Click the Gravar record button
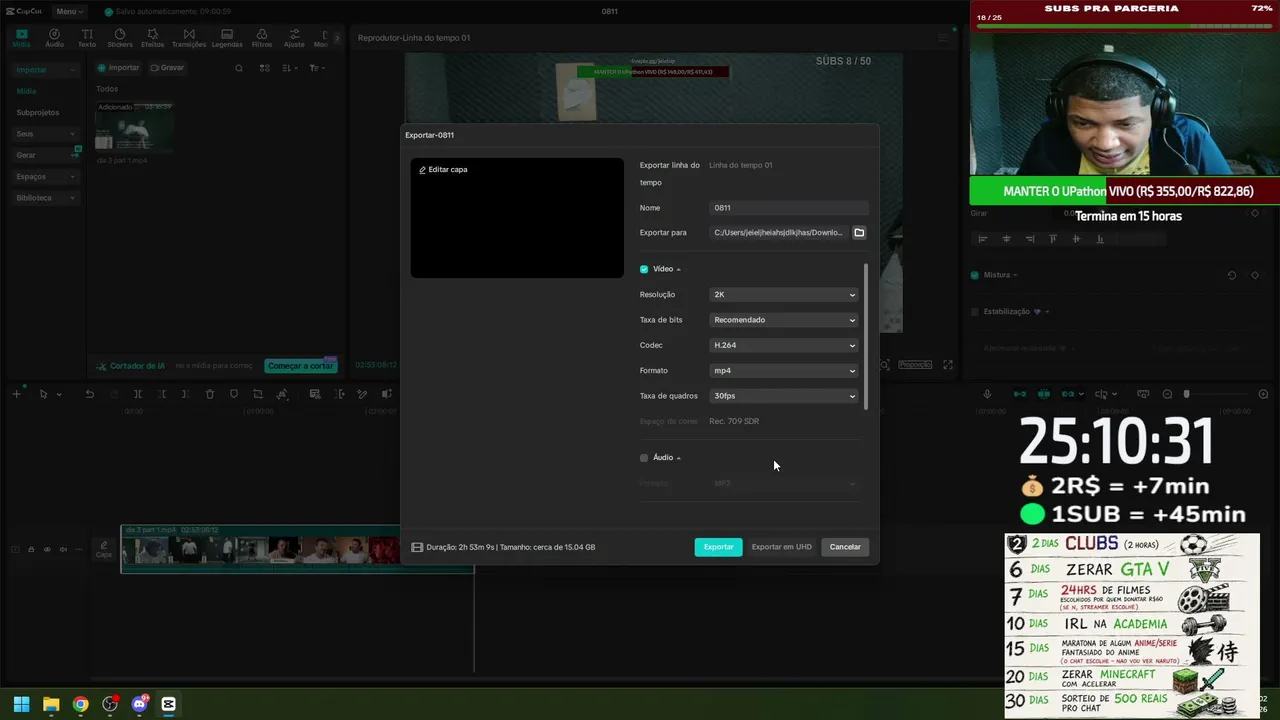This screenshot has height=720, width=1280. coord(167,68)
